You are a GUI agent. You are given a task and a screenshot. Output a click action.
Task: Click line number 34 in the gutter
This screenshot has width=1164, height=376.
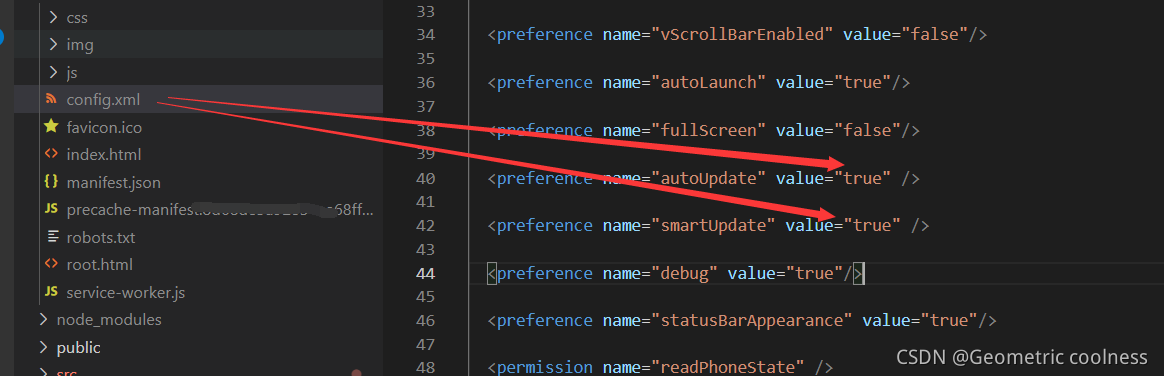[x=424, y=35]
